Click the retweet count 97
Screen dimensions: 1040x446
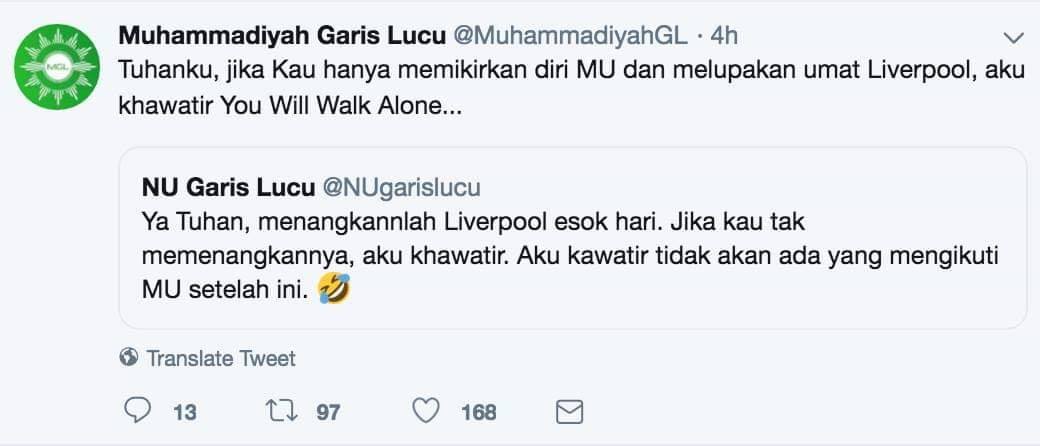pyautogui.click(x=328, y=413)
